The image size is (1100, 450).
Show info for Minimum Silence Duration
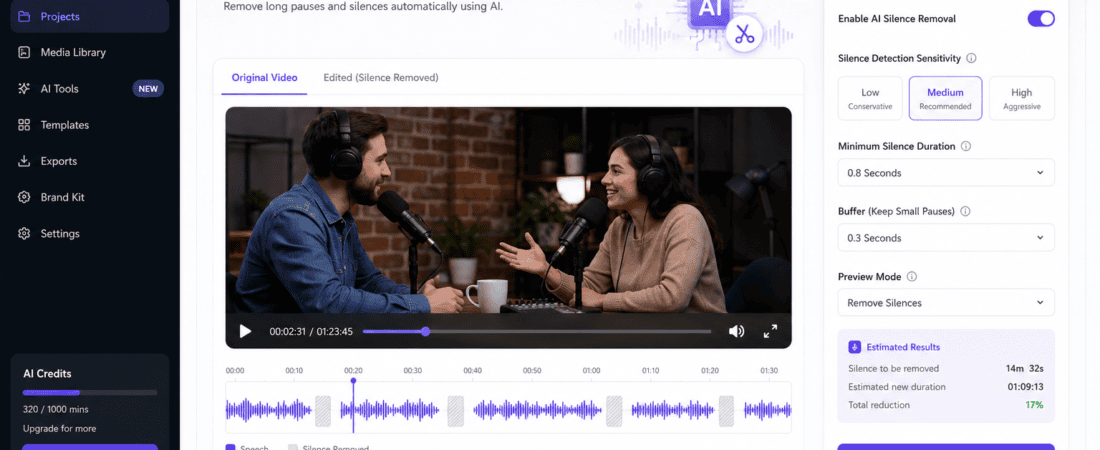click(x=965, y=147)
